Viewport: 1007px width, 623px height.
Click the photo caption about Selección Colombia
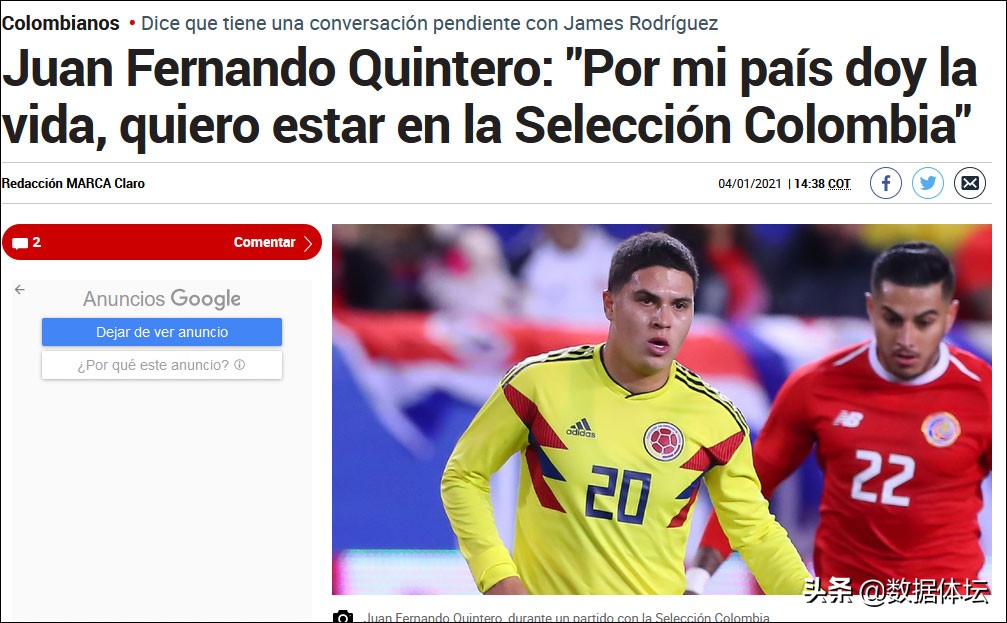coord(567,618)
